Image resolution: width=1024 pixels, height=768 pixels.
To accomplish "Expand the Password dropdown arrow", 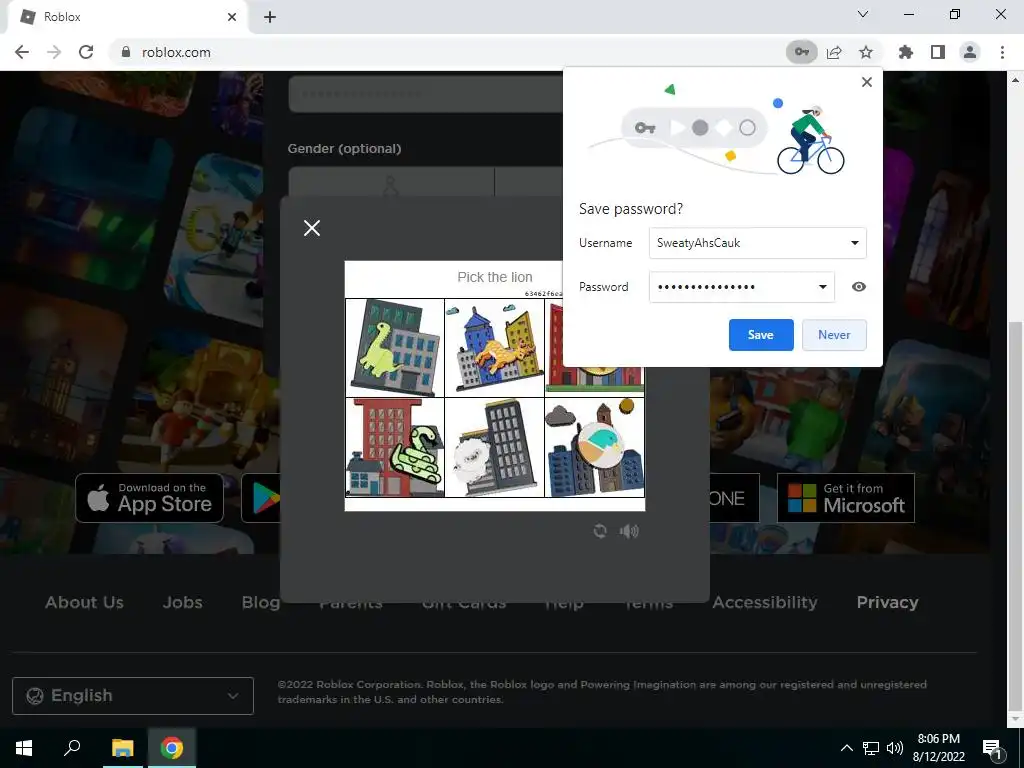I will [x=822, y=287].
